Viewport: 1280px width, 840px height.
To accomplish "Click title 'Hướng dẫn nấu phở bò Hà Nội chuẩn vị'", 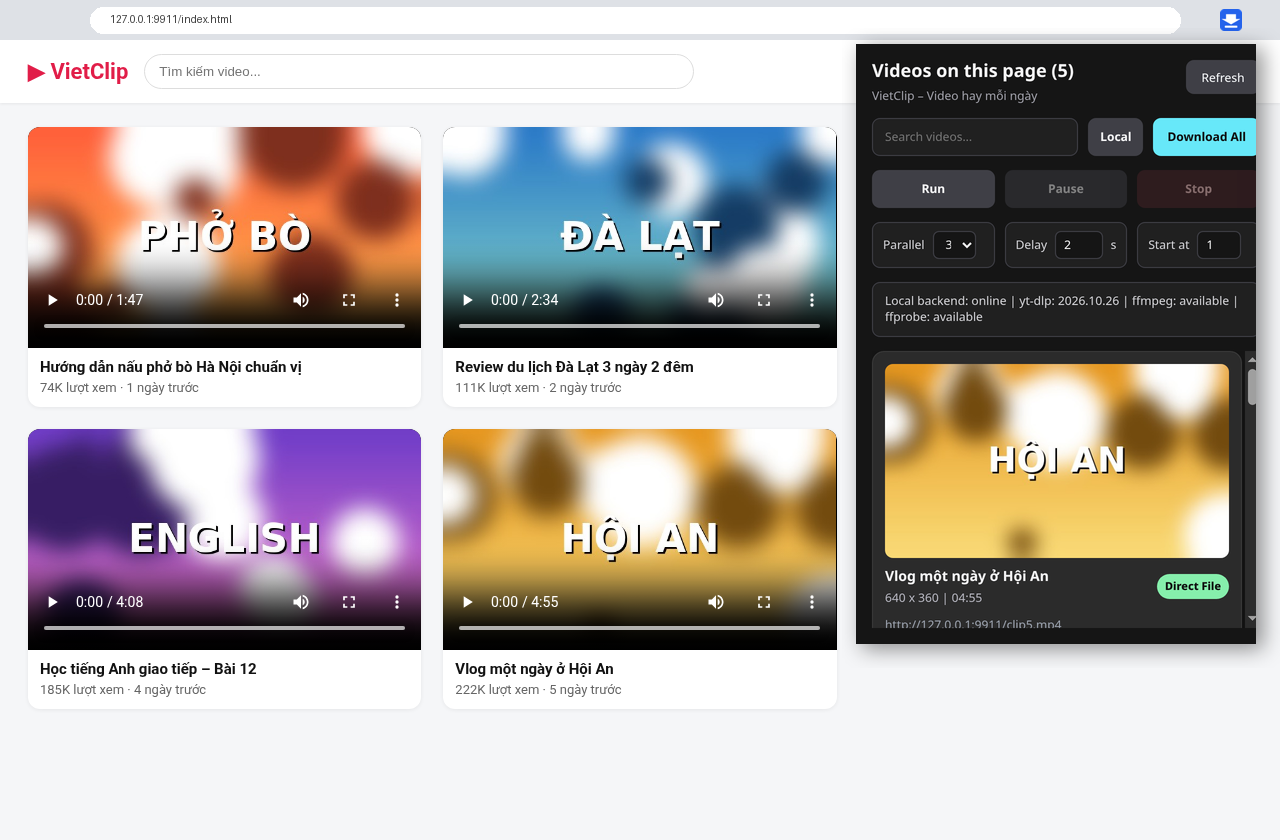I will pyautogui.click(x=171, y=367).
